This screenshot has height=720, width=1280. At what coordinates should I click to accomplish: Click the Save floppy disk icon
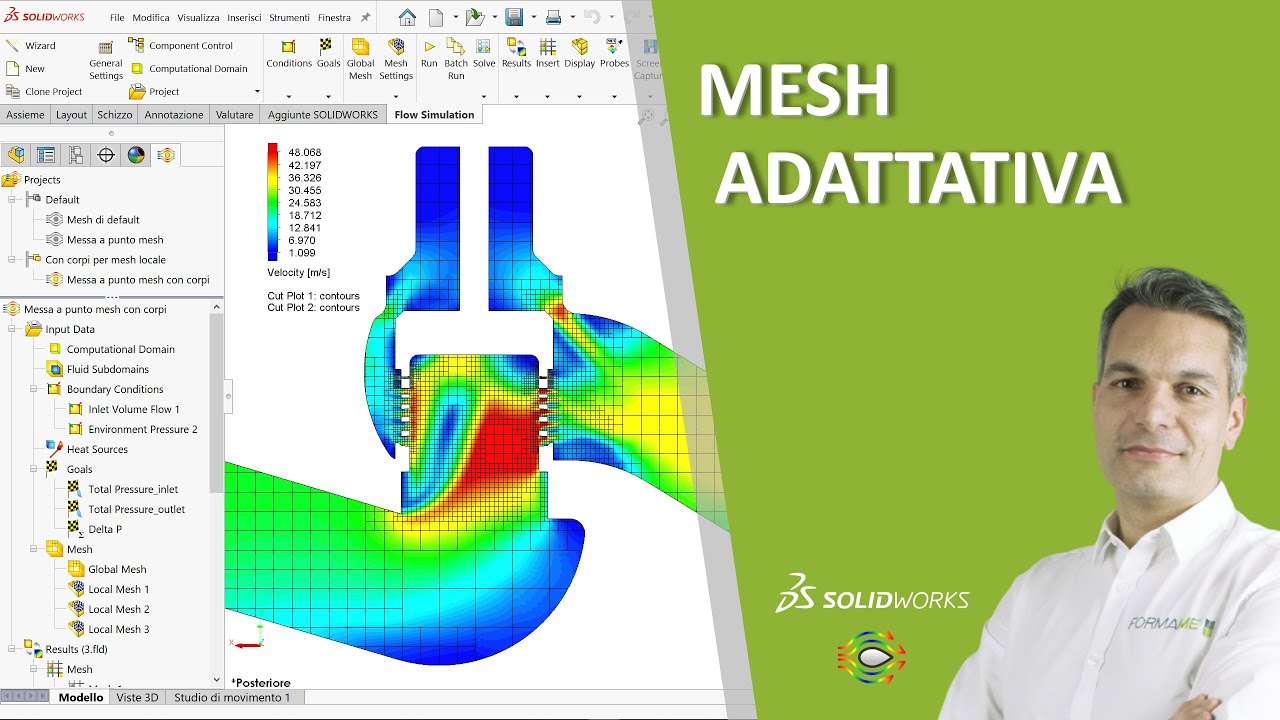pyautogui.click(x=514, y=17)
